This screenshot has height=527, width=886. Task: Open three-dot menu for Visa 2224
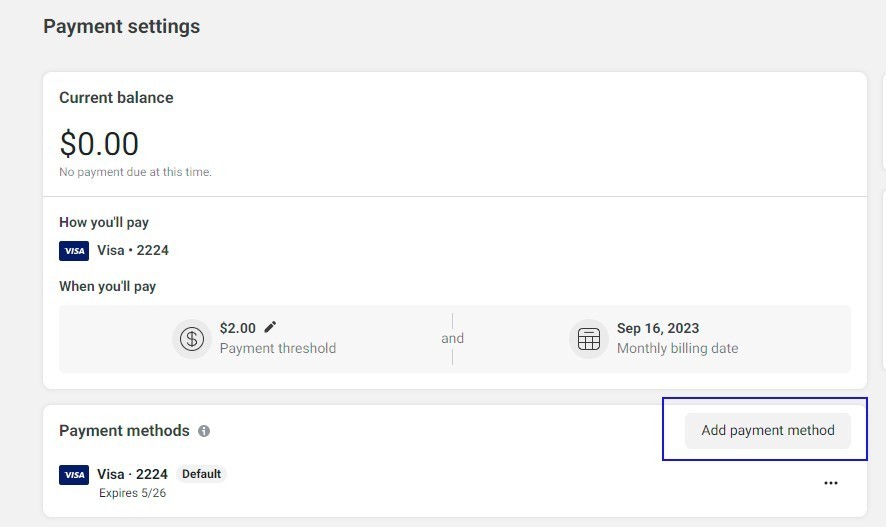point(831,483)
